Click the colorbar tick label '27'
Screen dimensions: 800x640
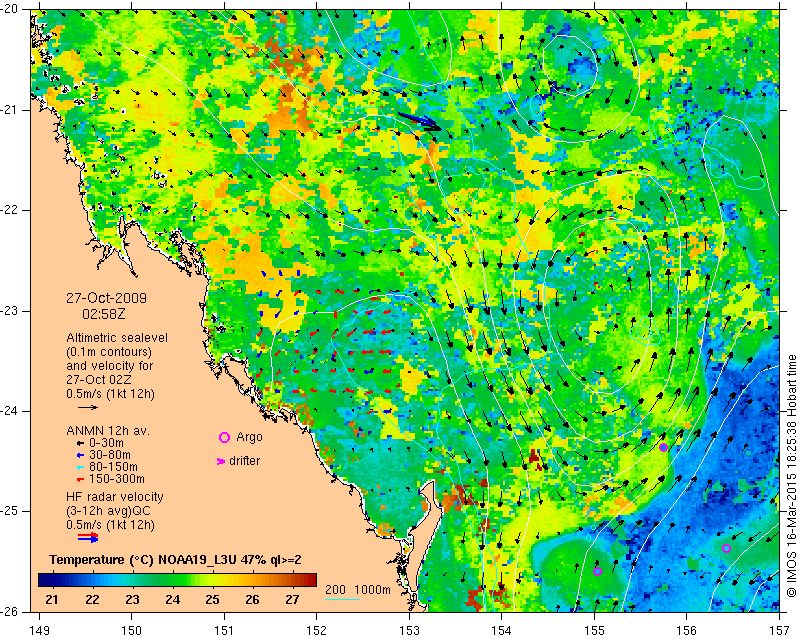[292, 599]
